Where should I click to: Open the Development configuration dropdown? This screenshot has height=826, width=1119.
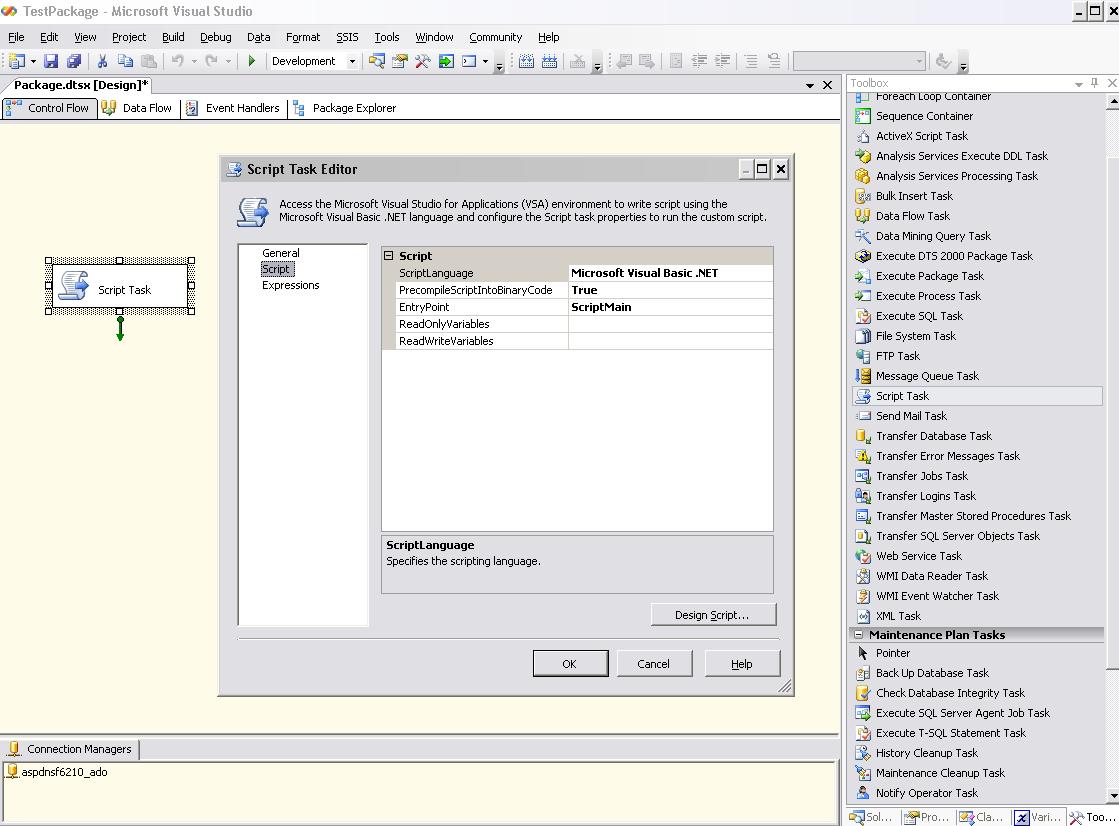coord(352,62)
